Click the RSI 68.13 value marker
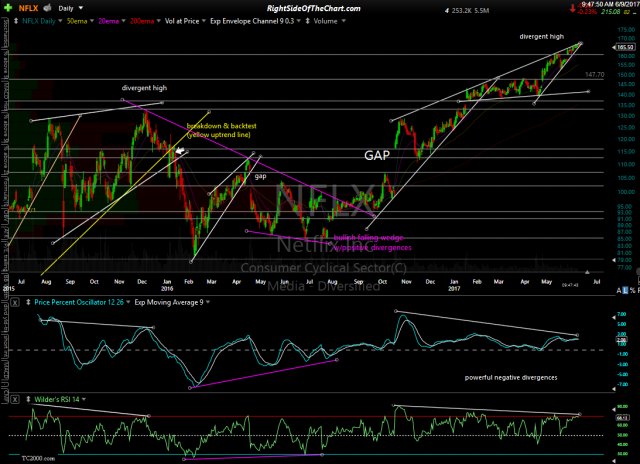 pyautogui.click(x=622, y=418)
